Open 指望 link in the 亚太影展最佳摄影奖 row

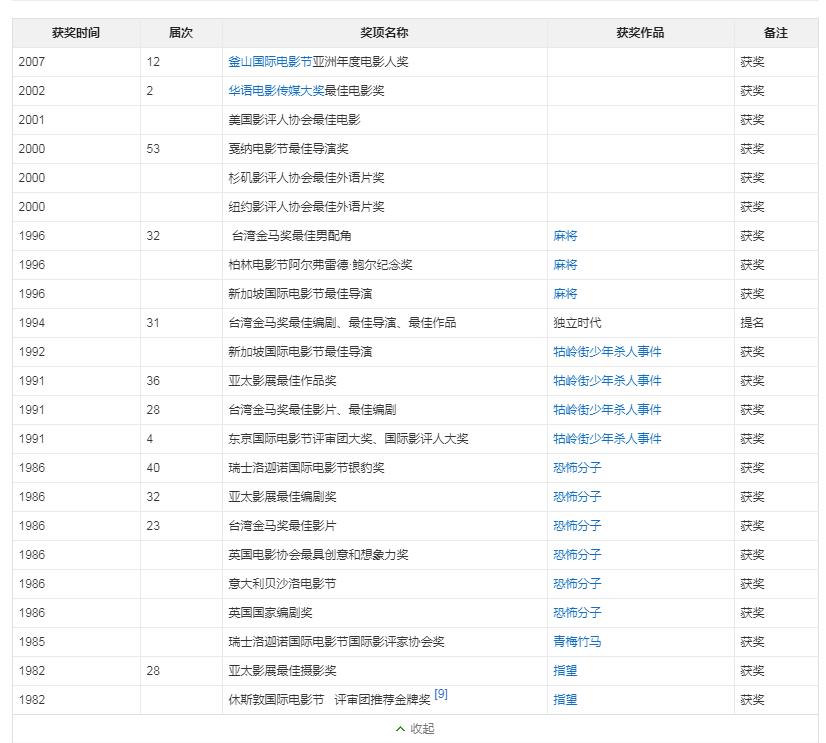coord(566,671)
